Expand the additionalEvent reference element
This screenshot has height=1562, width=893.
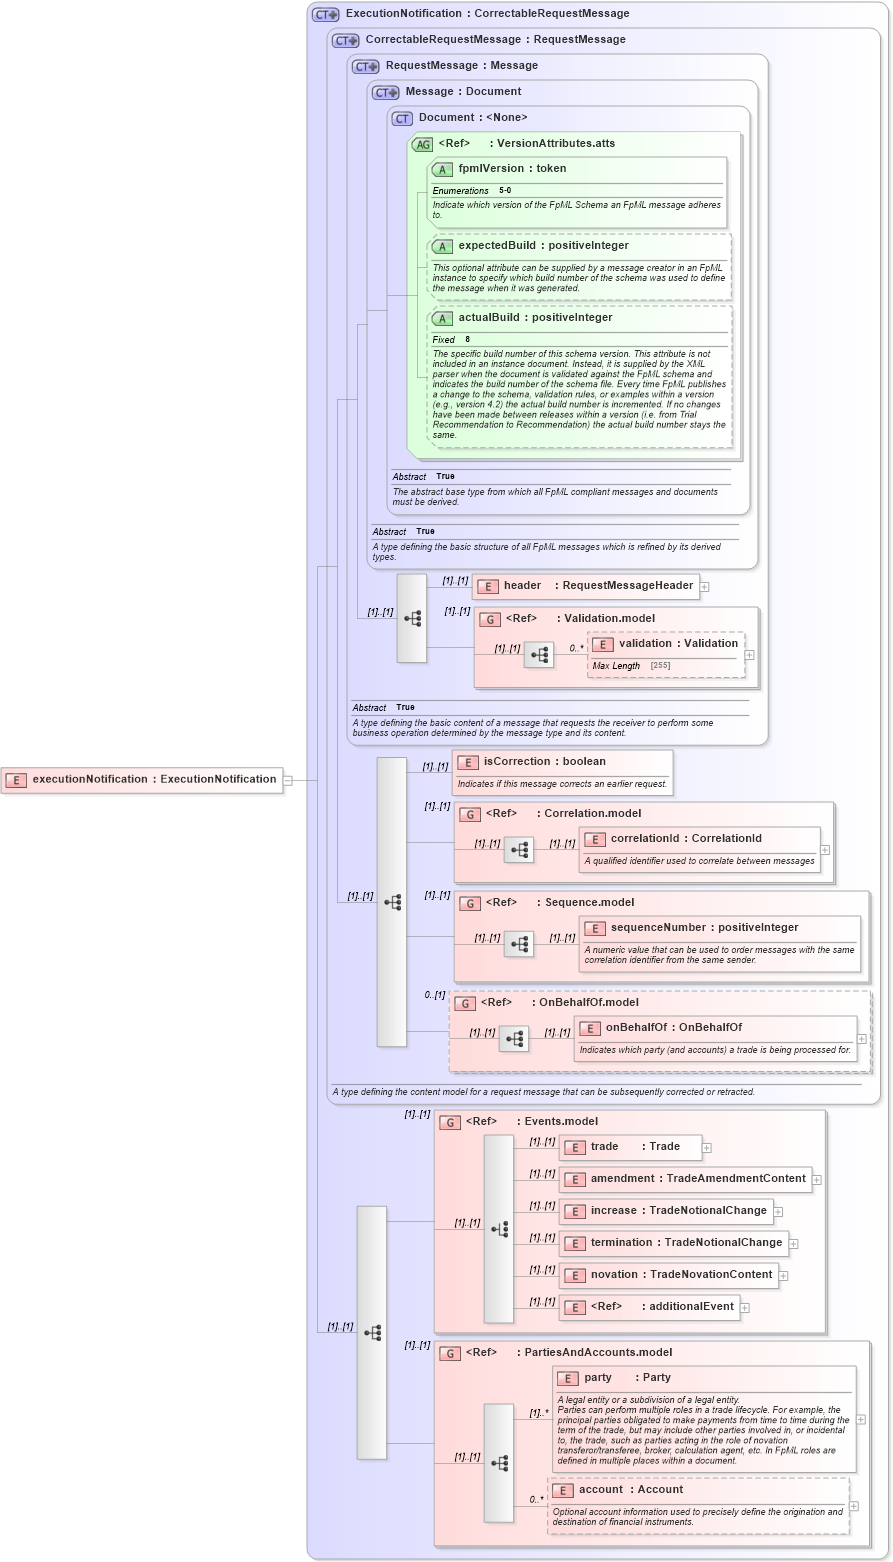coord(745,1308)
